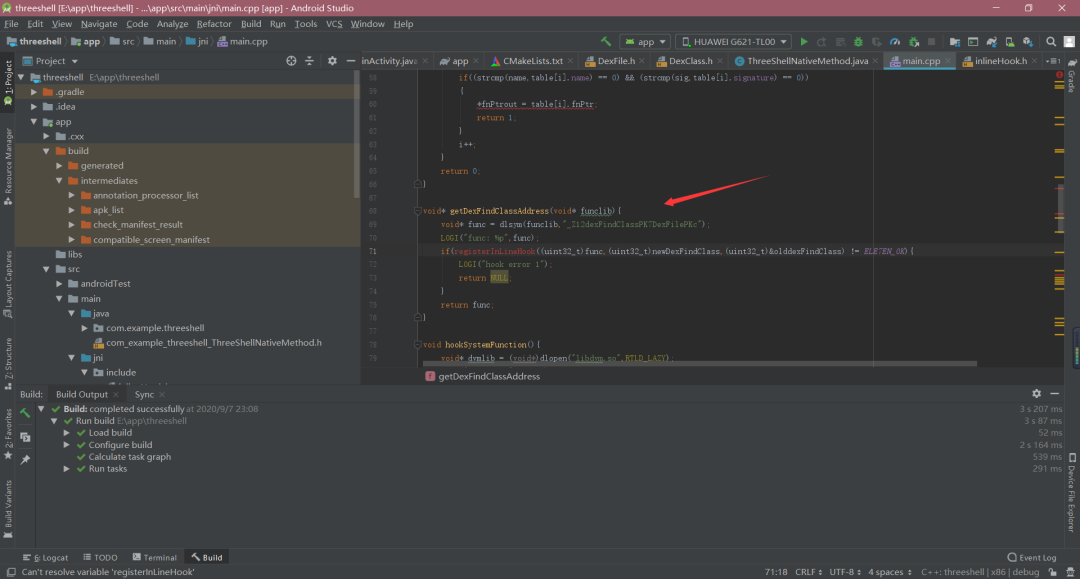Show hidden editor tabs dropdown

[1054, 61]
